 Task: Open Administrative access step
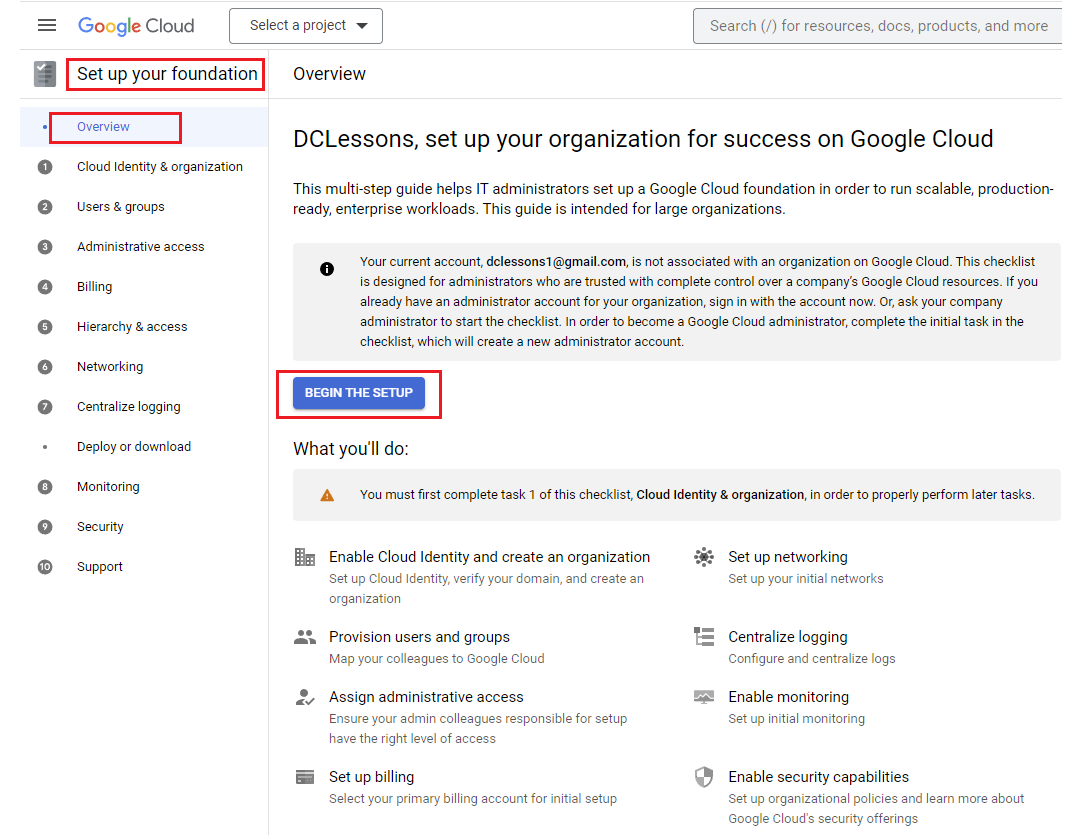coord(141,247)
